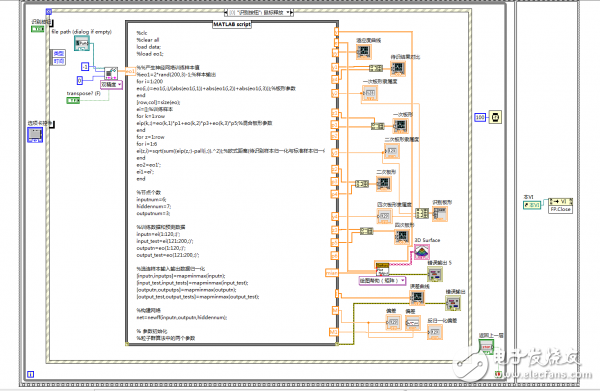Click the 100 numeric constant field
Viewport: 600px width, 391px height.
(480, 117)
